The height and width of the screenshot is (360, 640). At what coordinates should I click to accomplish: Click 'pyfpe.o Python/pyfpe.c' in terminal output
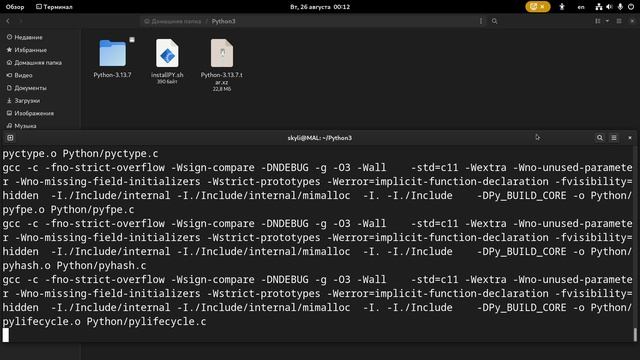(68, 210)
